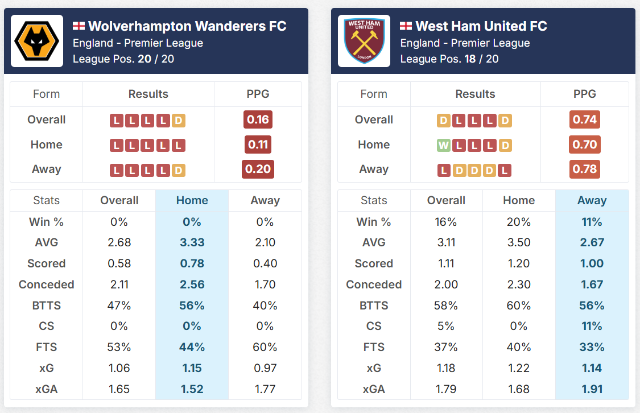This screenshot has width=640, height=413.
Task: Click West Ham's Overall PPG 0.74 badge
Action: [x=584, y=120]
